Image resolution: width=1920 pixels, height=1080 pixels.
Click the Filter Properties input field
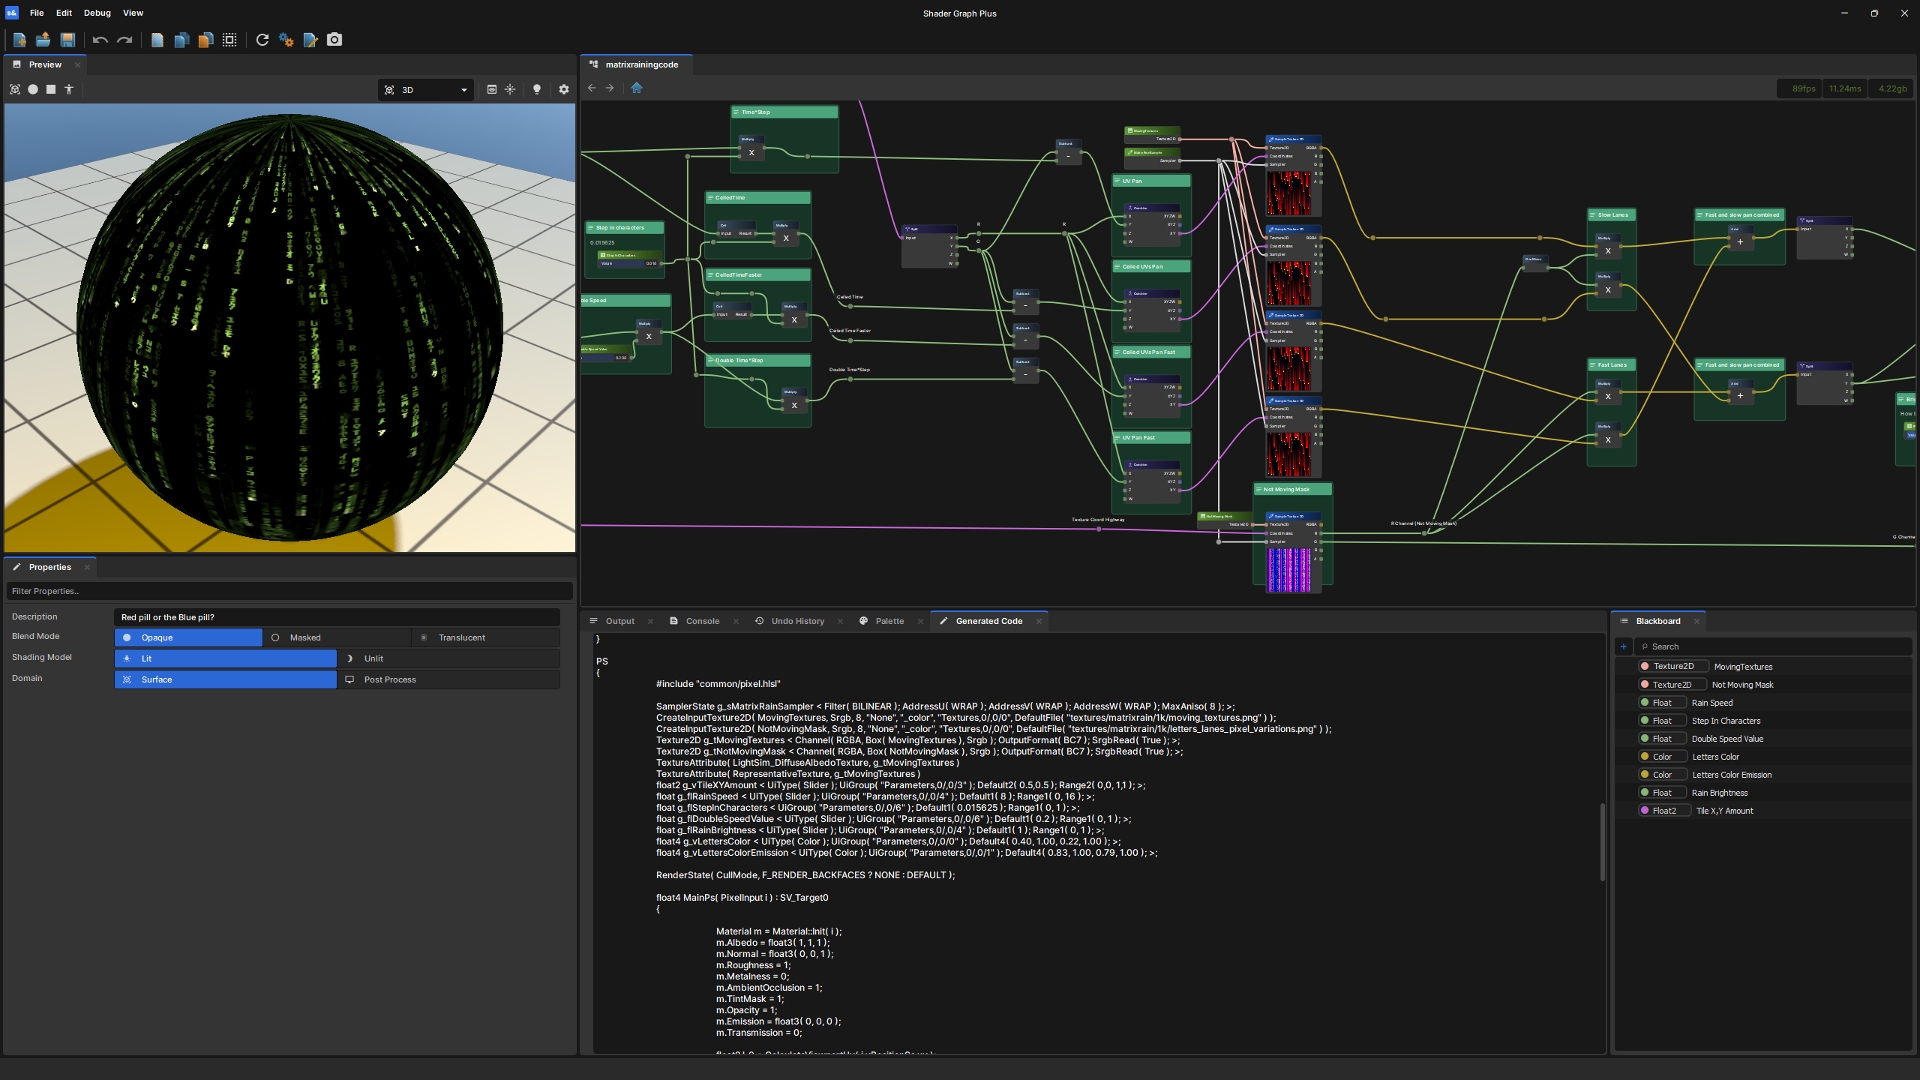pos(289,591)
